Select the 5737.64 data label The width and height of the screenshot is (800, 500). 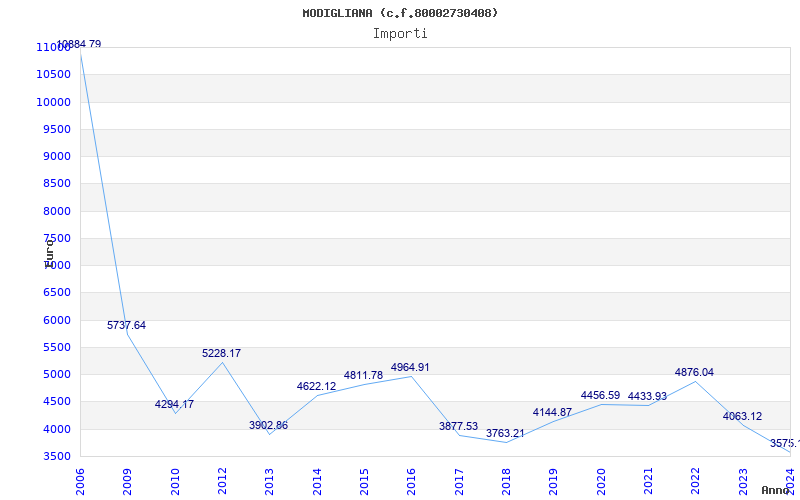coord(127,326)
